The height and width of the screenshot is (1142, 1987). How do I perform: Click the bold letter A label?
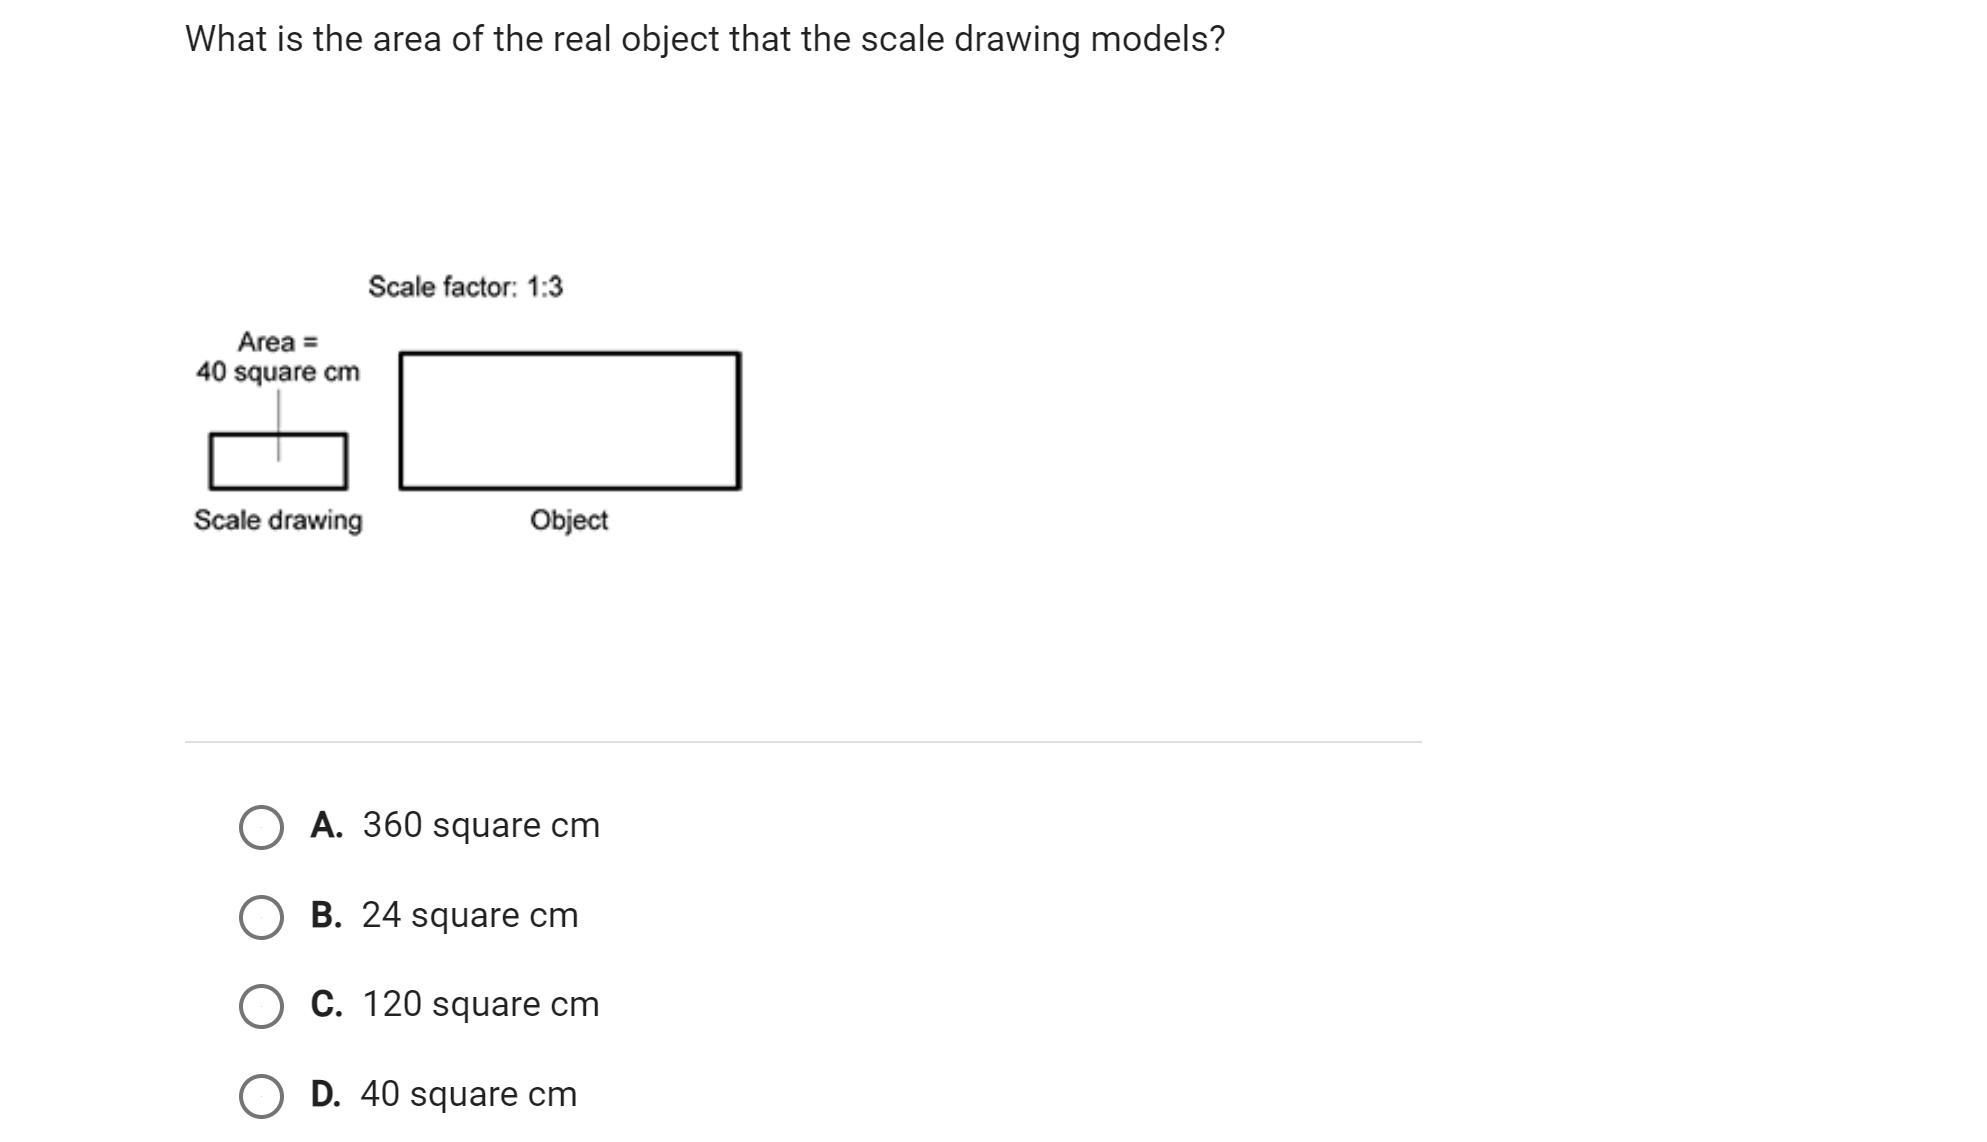point(326,825)
